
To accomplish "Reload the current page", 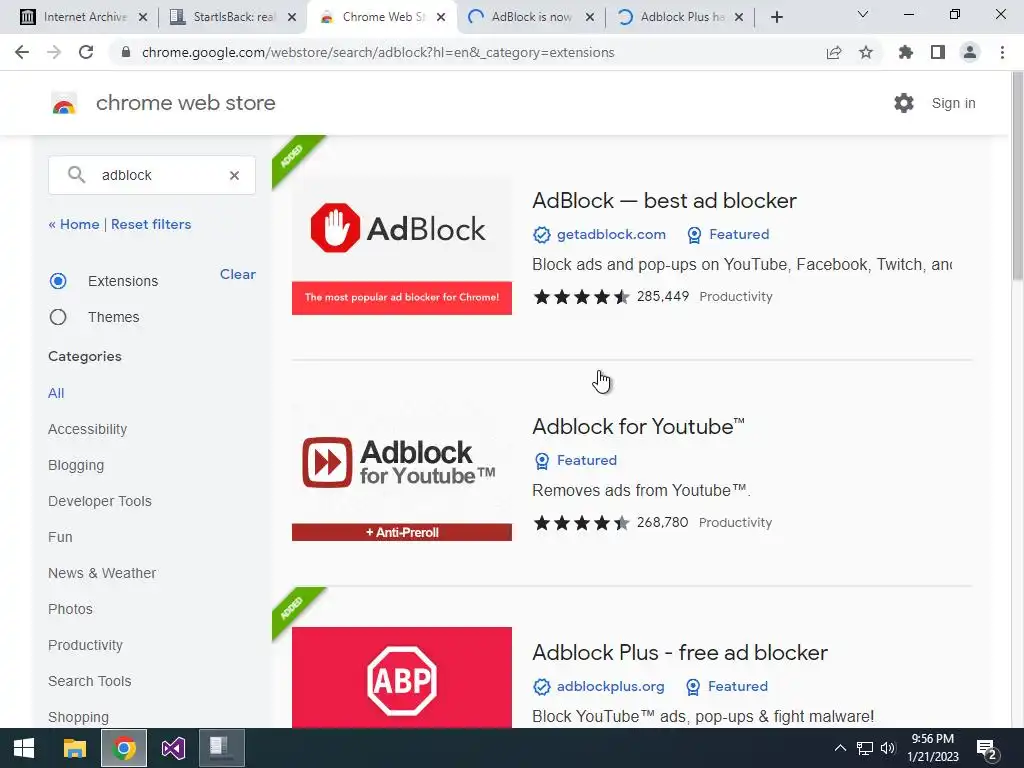I will [x=86, y=52].
